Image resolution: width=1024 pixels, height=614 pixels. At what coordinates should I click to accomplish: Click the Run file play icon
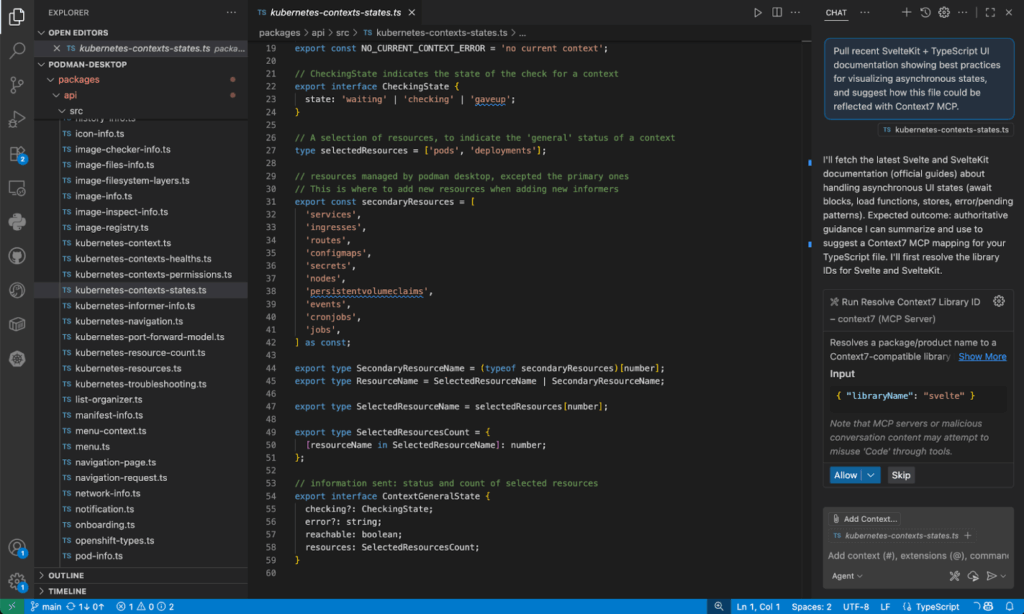[x=757, y=12]
